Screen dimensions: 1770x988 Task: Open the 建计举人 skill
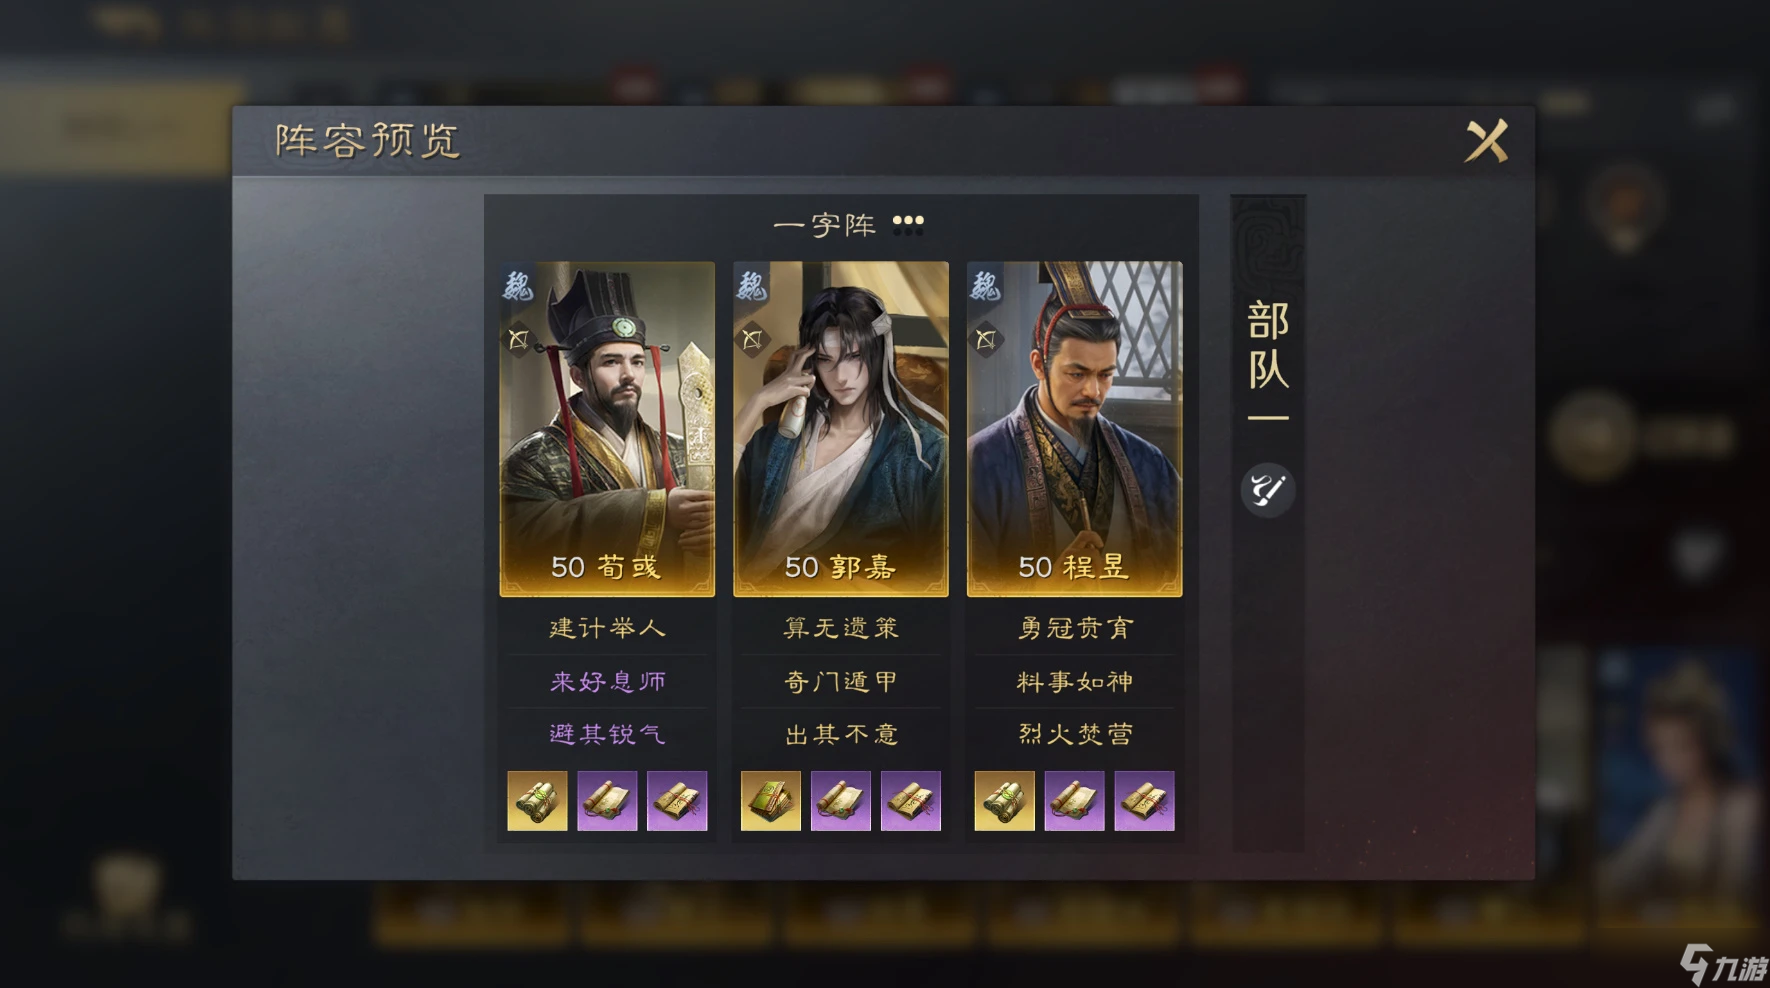(x=607, y=628)
